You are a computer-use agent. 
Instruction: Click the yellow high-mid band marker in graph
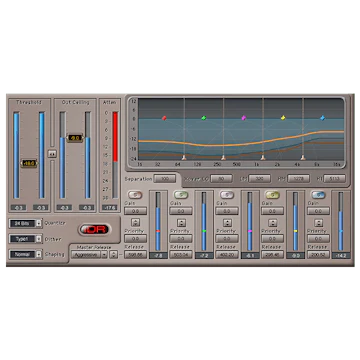[283, 118]
